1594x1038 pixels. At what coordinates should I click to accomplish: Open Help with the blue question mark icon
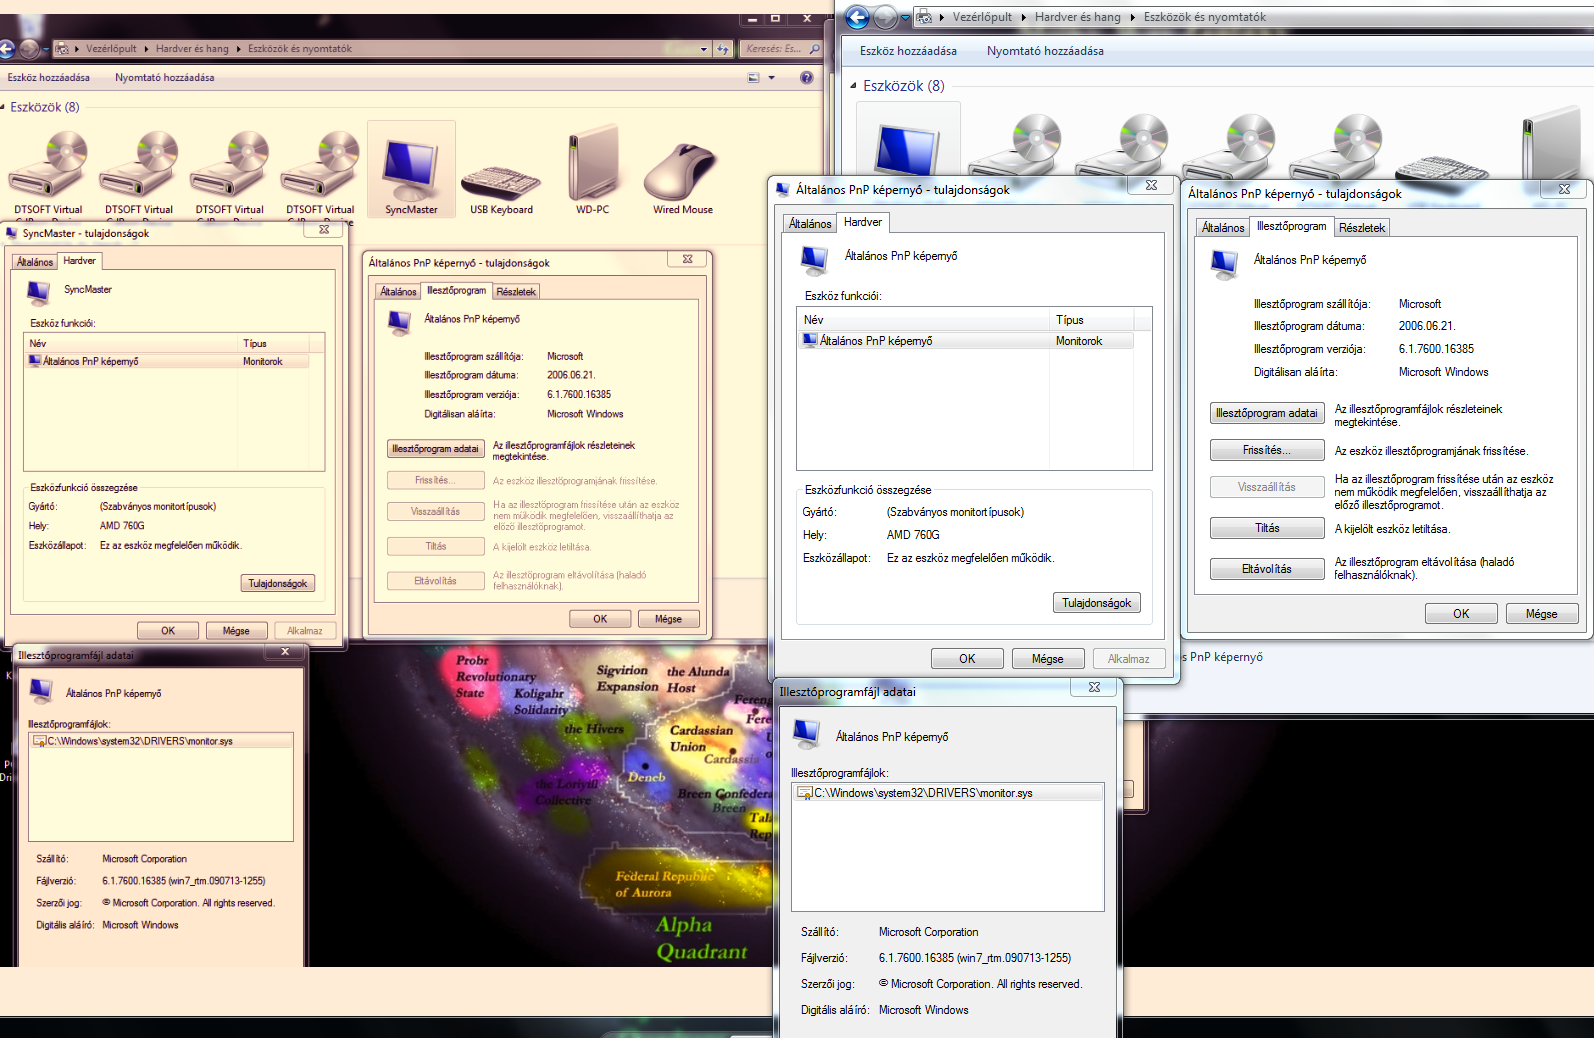pyautogui.click(x=807, y=77)
